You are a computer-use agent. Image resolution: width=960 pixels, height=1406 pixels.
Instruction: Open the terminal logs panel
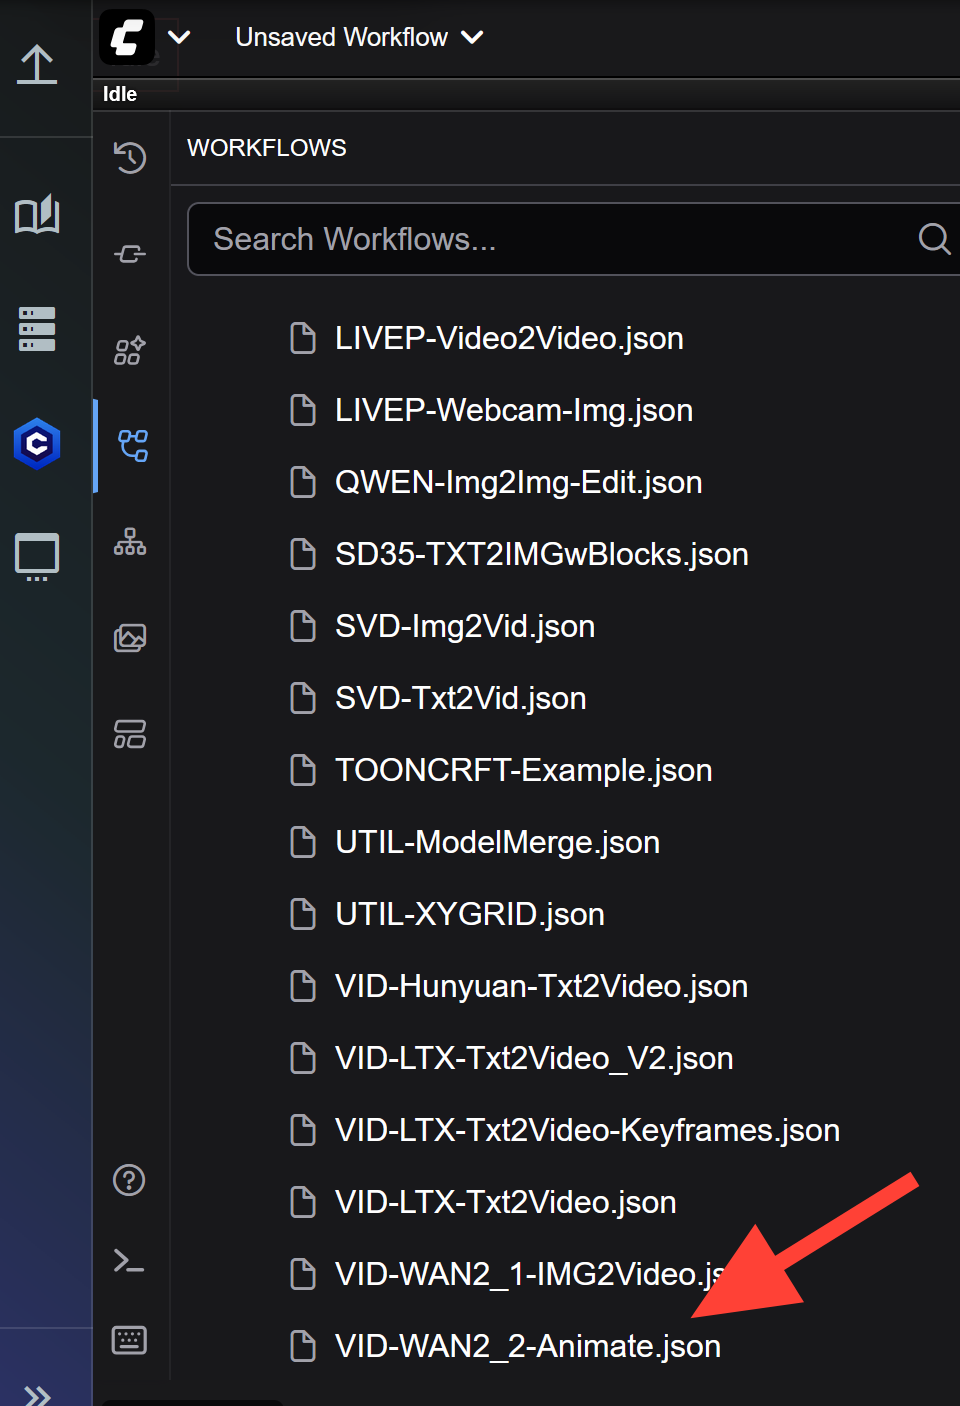(x=129, y=1262)
